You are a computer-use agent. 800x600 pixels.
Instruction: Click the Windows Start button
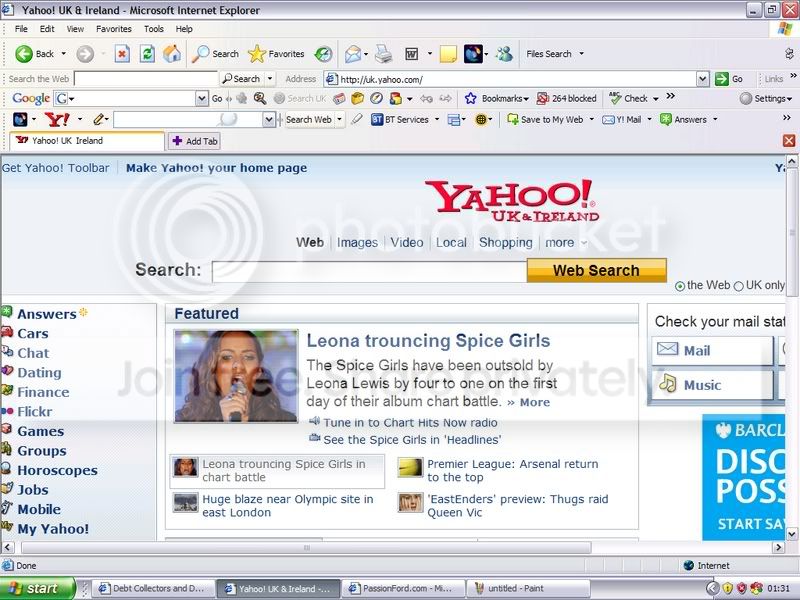34,589
